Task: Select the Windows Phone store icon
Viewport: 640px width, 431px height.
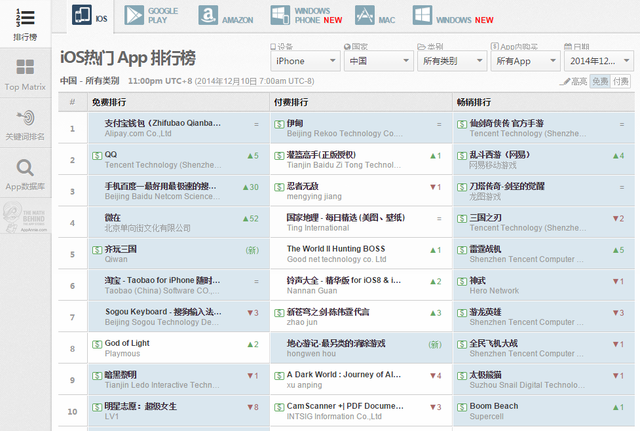Action: tap(280, 16)
